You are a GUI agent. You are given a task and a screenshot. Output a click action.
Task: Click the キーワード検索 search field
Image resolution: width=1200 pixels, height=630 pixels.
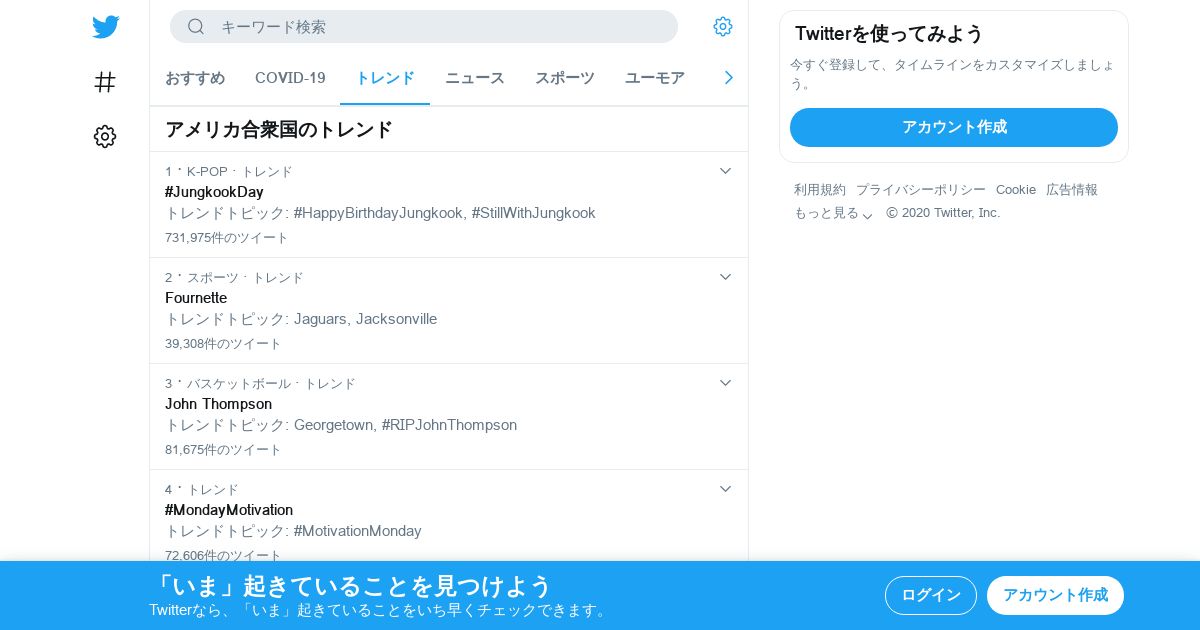point(424,26)
